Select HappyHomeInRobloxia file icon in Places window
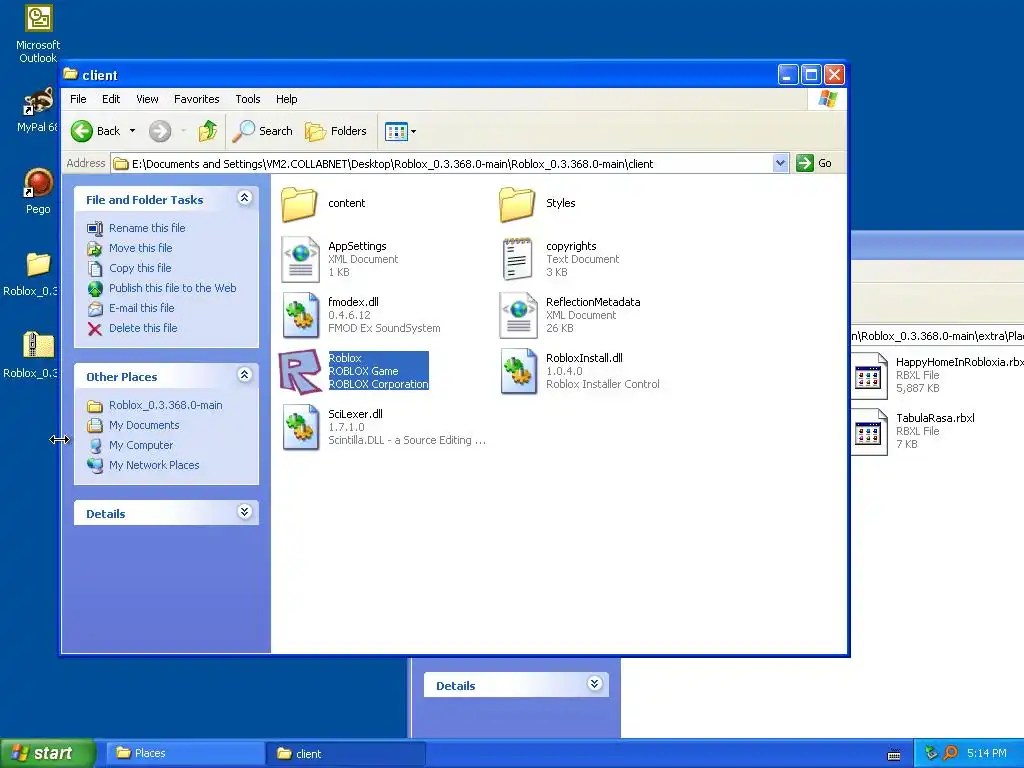 click(869, 376)
